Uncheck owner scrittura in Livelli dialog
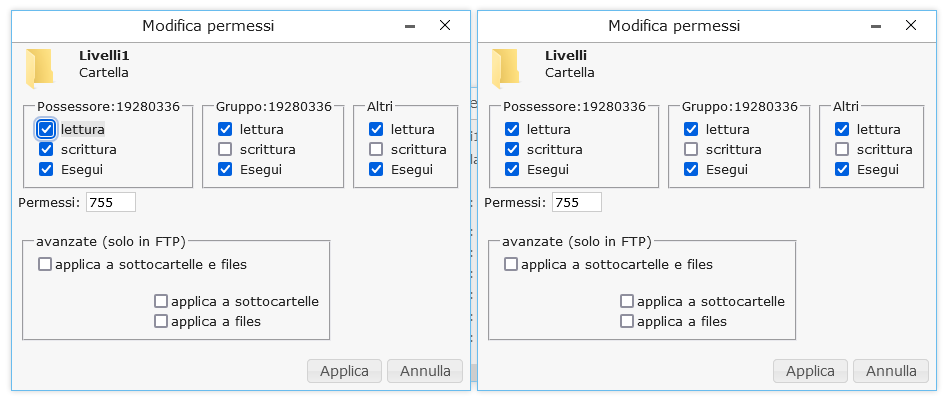Image resolution: width=945 pixels, height=398 pixels. [512, 149]
